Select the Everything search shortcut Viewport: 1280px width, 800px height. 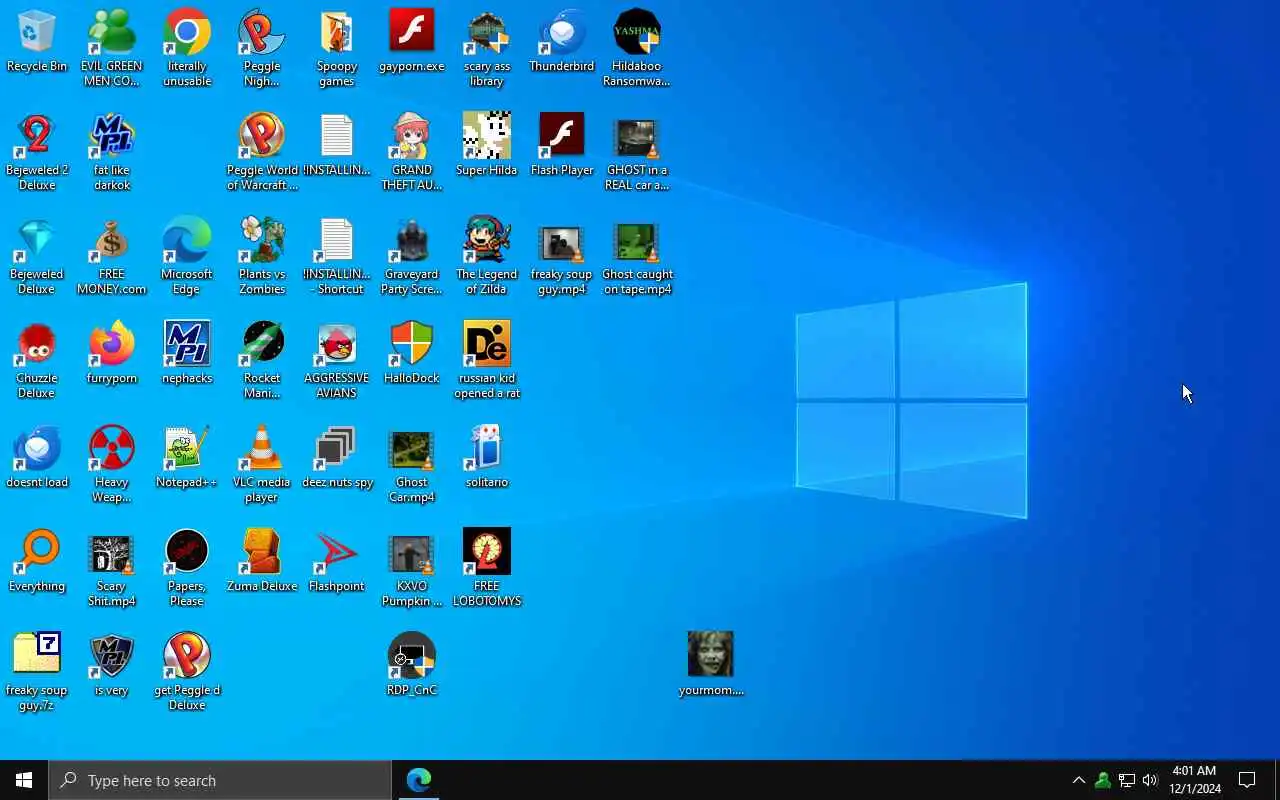point(37,553)
